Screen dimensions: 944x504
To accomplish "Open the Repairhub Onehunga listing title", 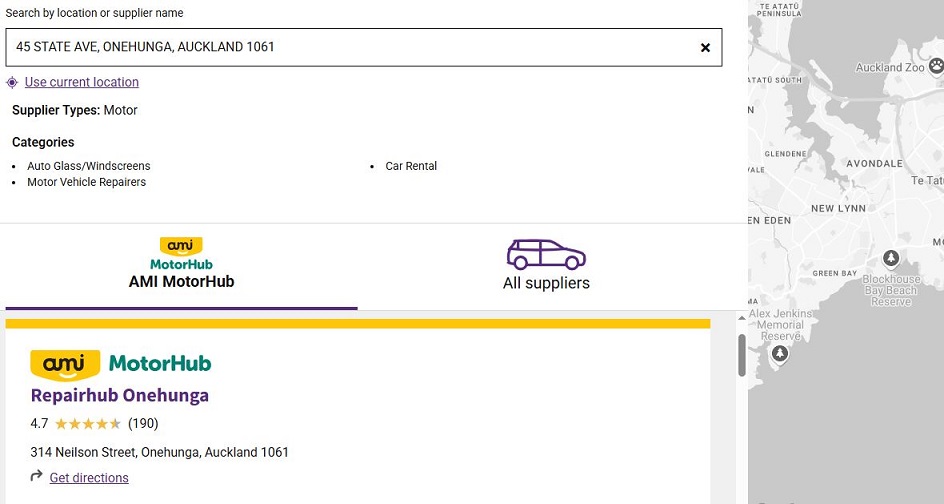I will point(120,395).
